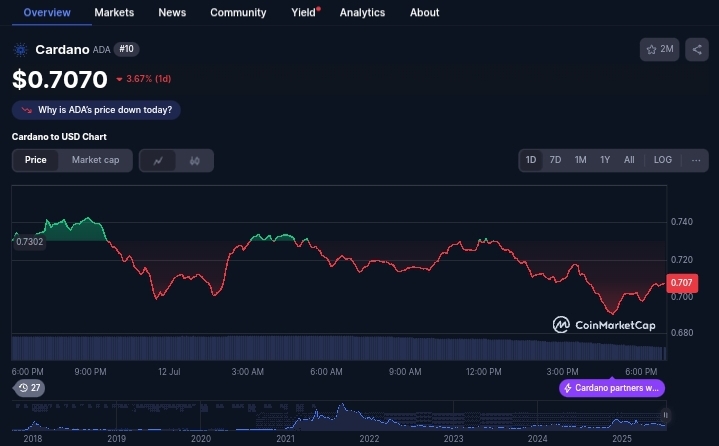Switch to line chart view icon
The image size is (719, 446).
(x=158, y=160)
